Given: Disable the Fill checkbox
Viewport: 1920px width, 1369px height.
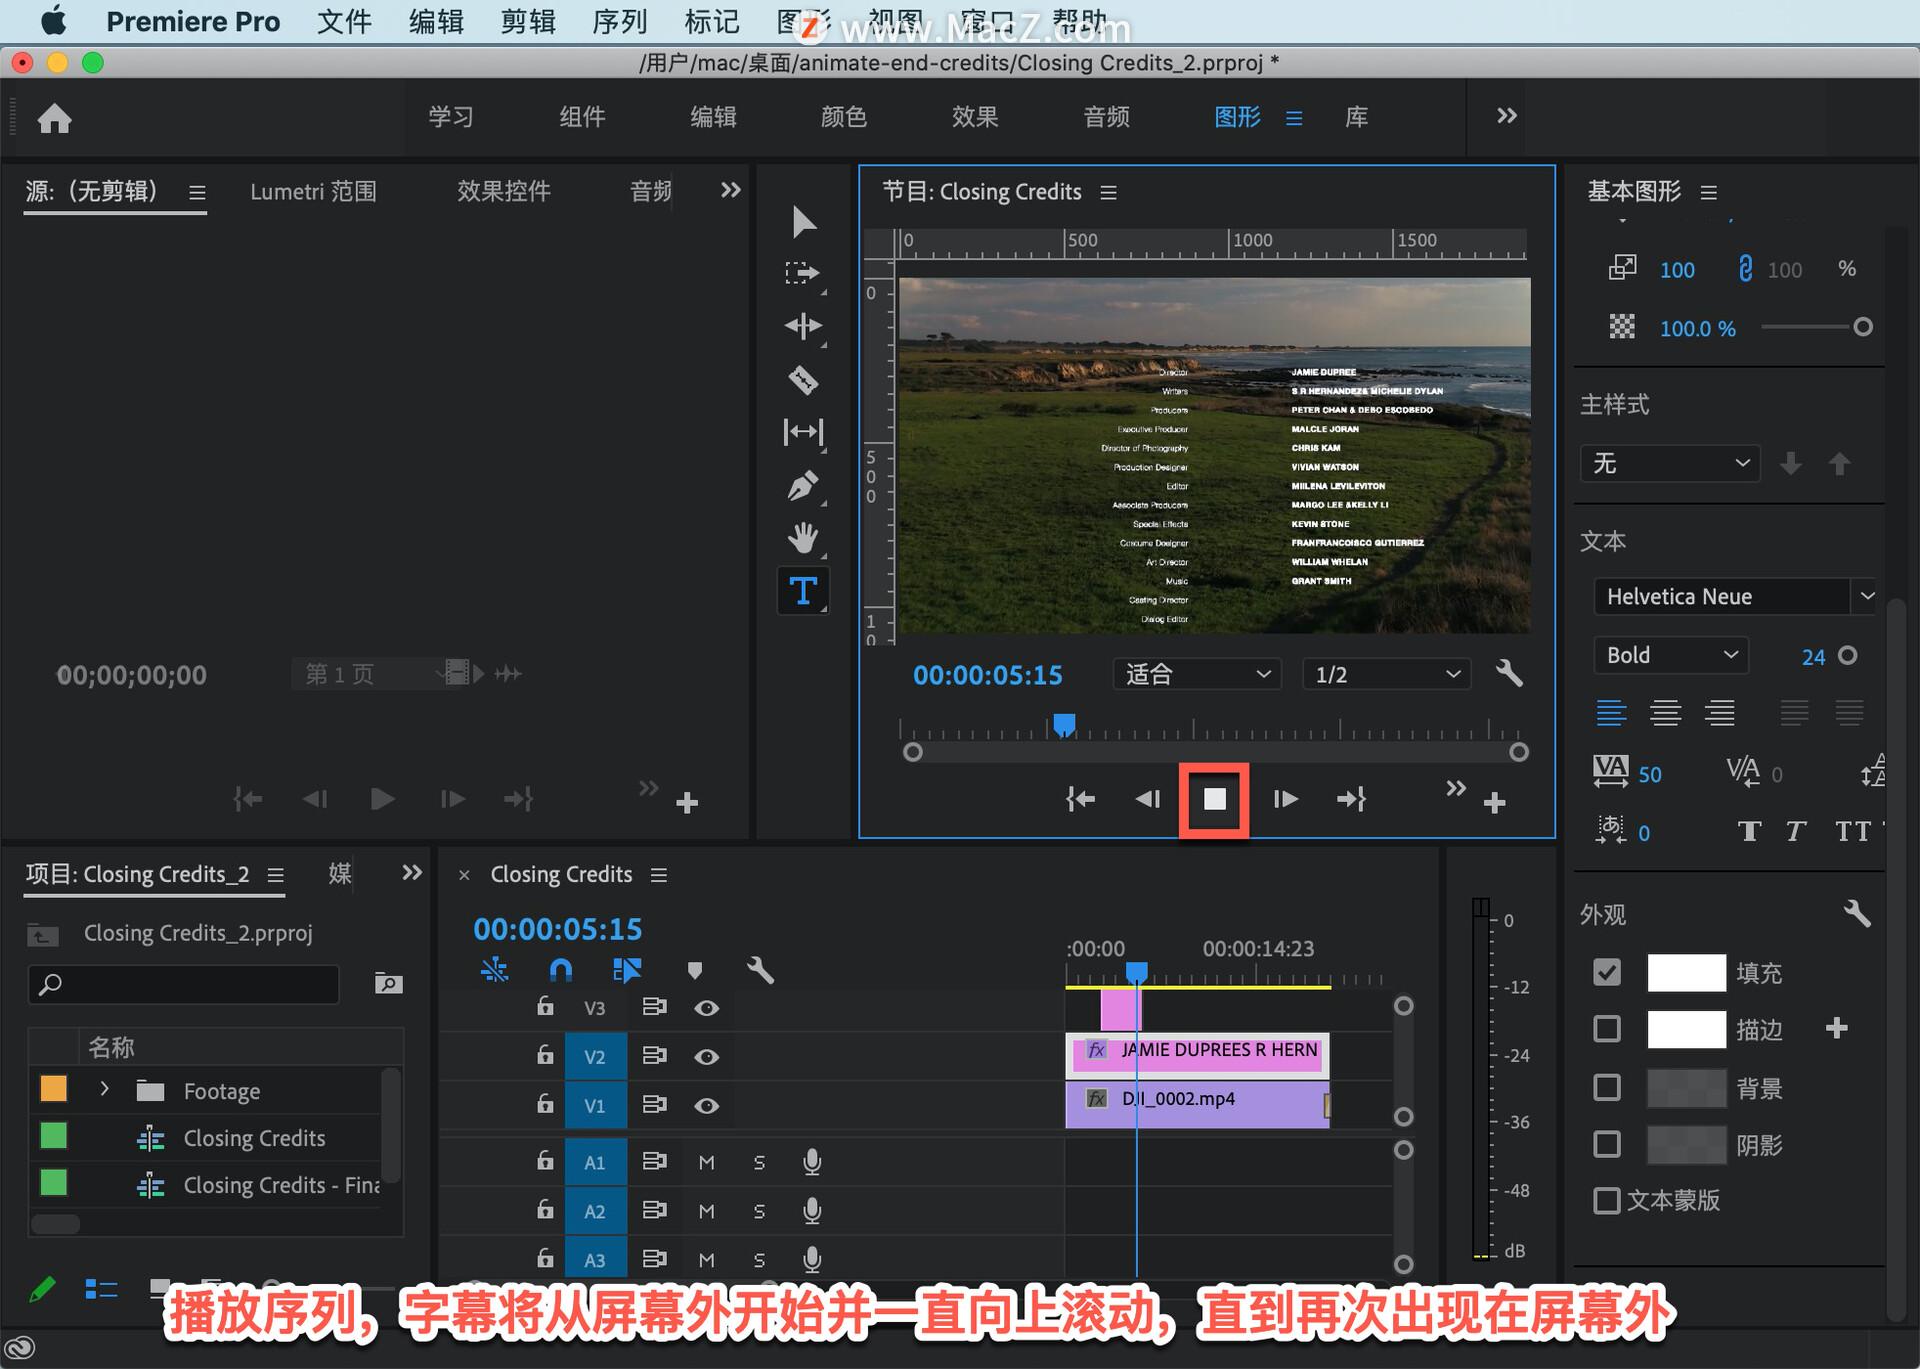Looking at the screenshot, I should click(1607, 972).
